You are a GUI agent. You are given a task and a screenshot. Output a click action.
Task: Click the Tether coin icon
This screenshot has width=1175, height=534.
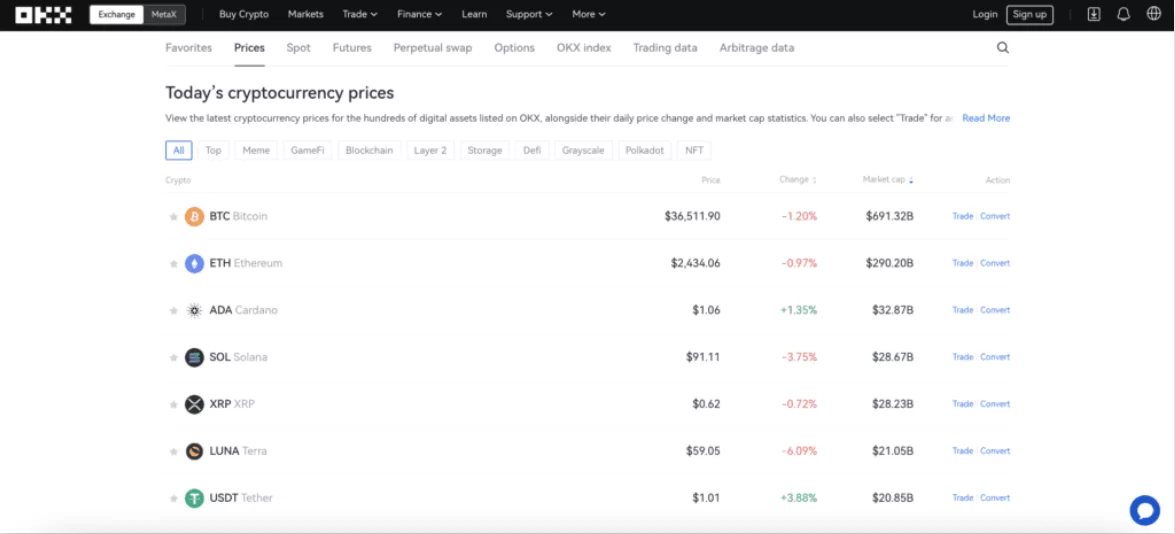(x=194, y=498)
